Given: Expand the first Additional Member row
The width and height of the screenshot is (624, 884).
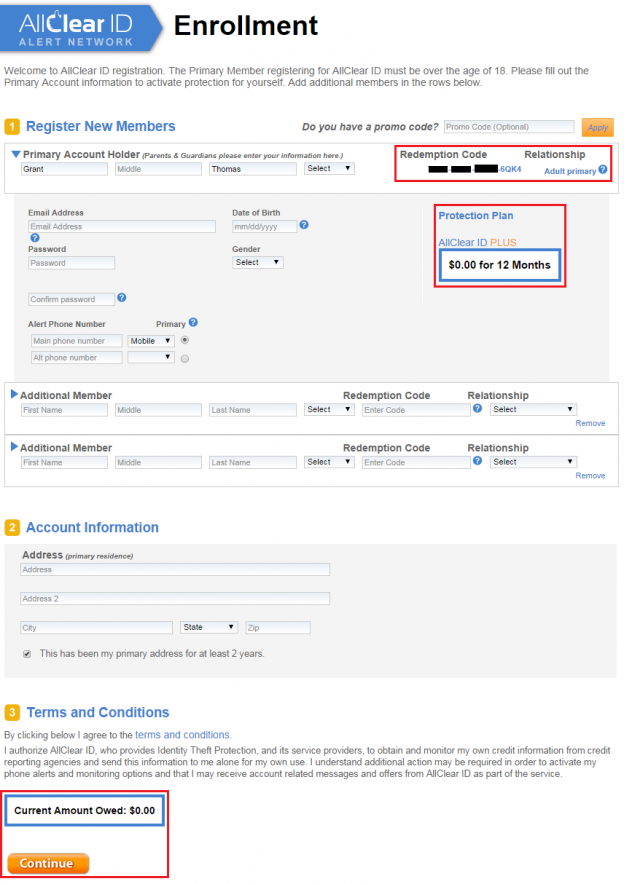Looking at the screenshot, I should pyautogui.click(x=14, y=395).
